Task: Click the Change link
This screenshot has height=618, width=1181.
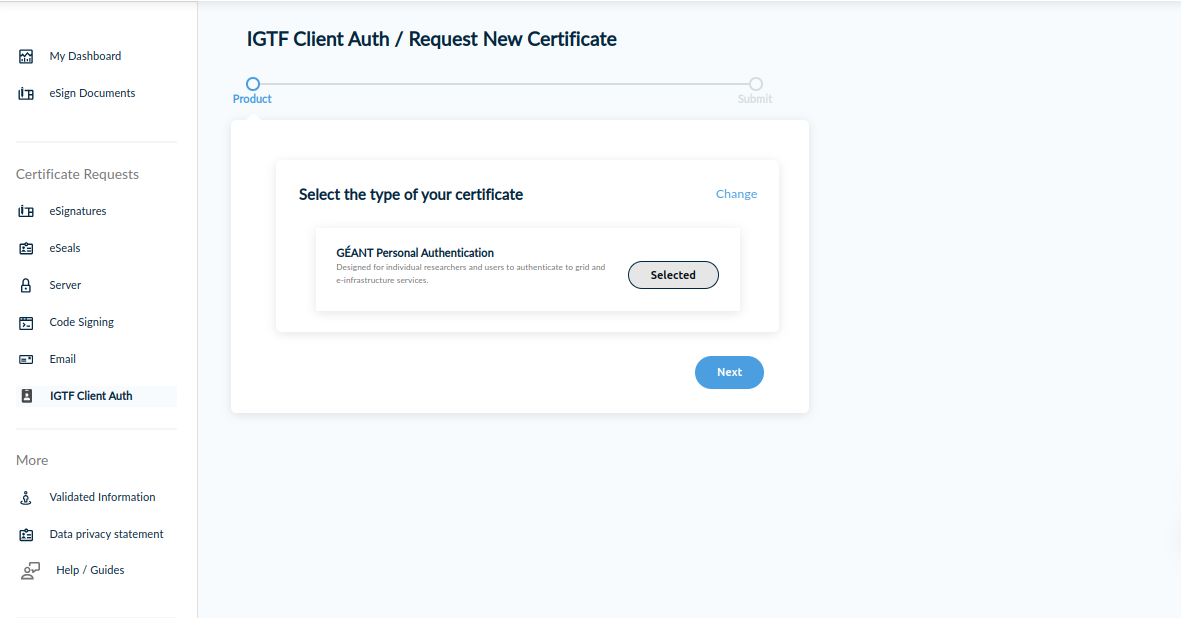Action: pyautogui.click(x=736, y=194)
